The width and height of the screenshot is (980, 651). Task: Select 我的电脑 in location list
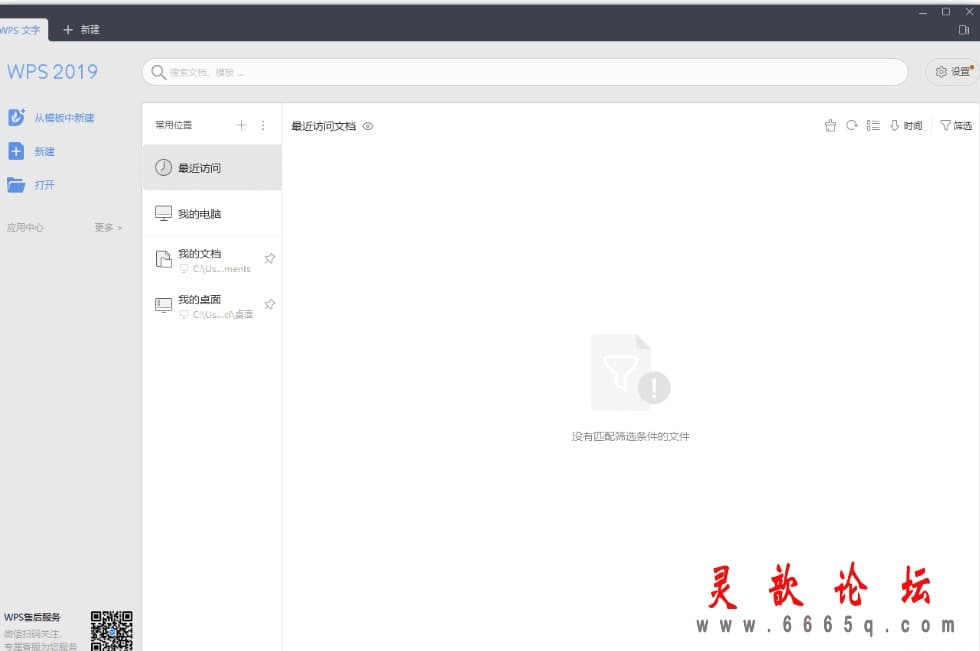pyautogui.click(x=212, y=214)
